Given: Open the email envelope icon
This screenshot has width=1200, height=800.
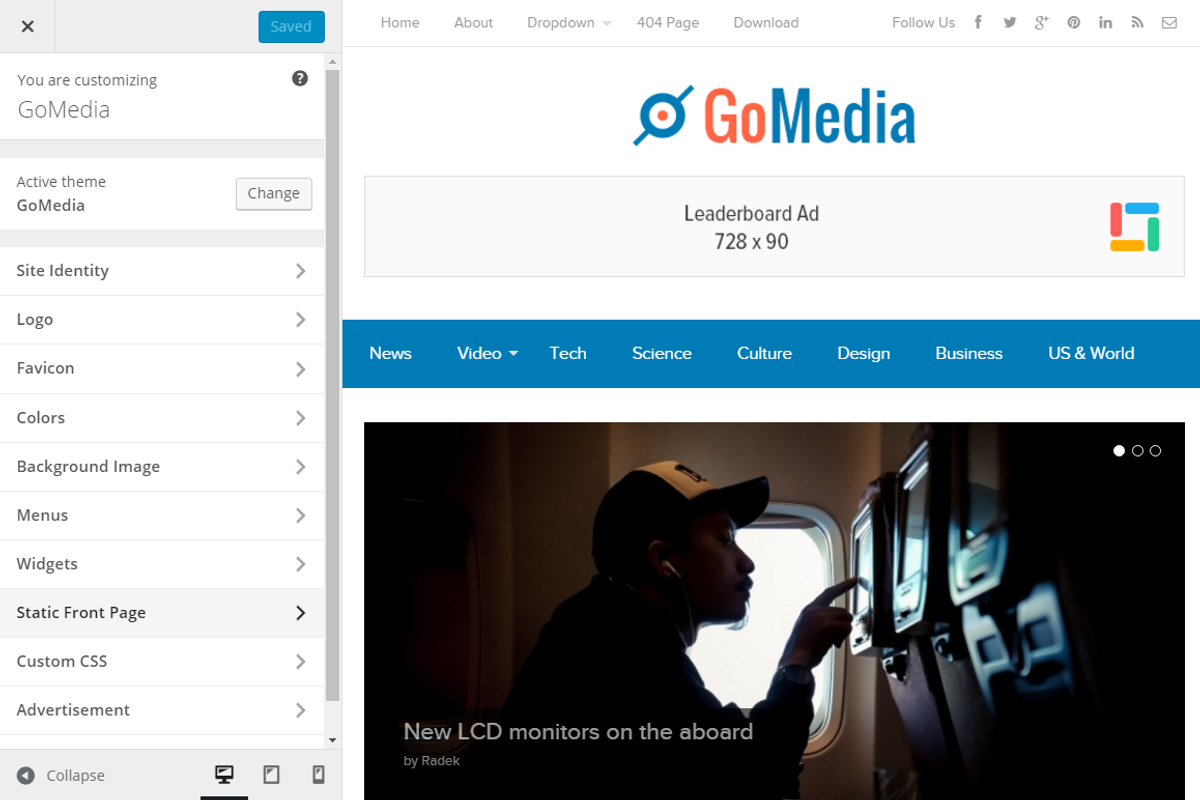Looking at the screenshot, I should 1169,22.
